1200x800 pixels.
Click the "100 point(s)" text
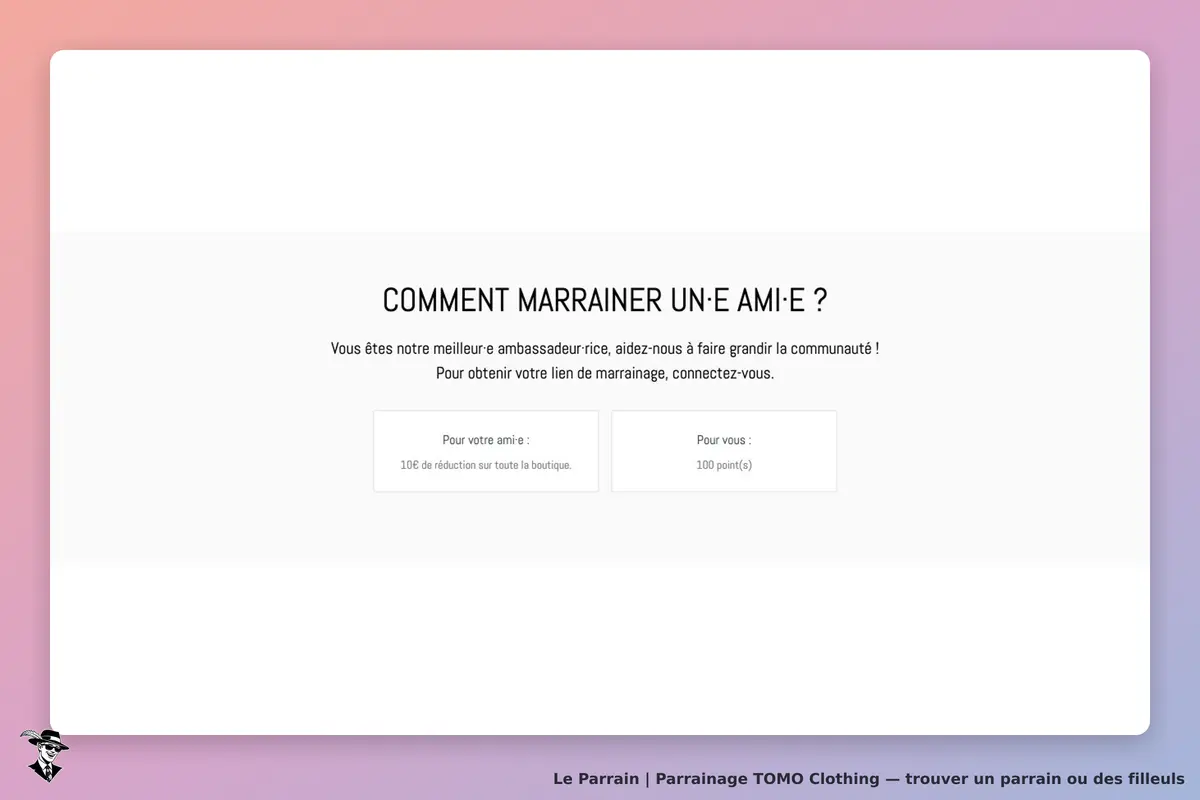coord(724,465)
